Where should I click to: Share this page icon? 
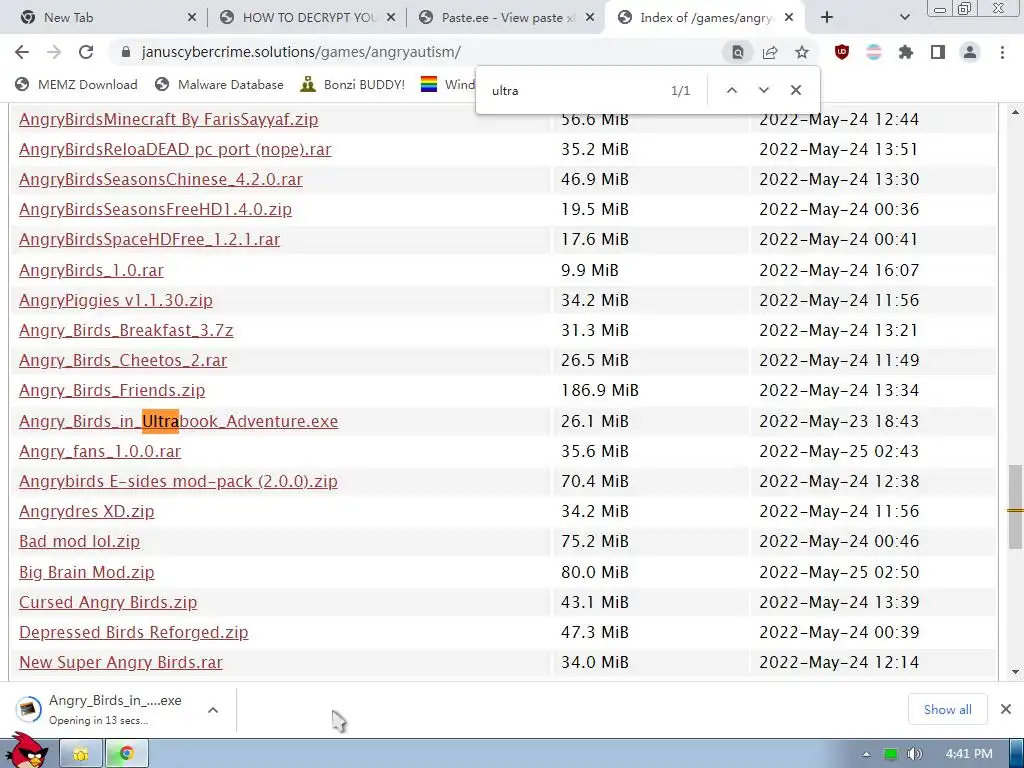point(770,52)
